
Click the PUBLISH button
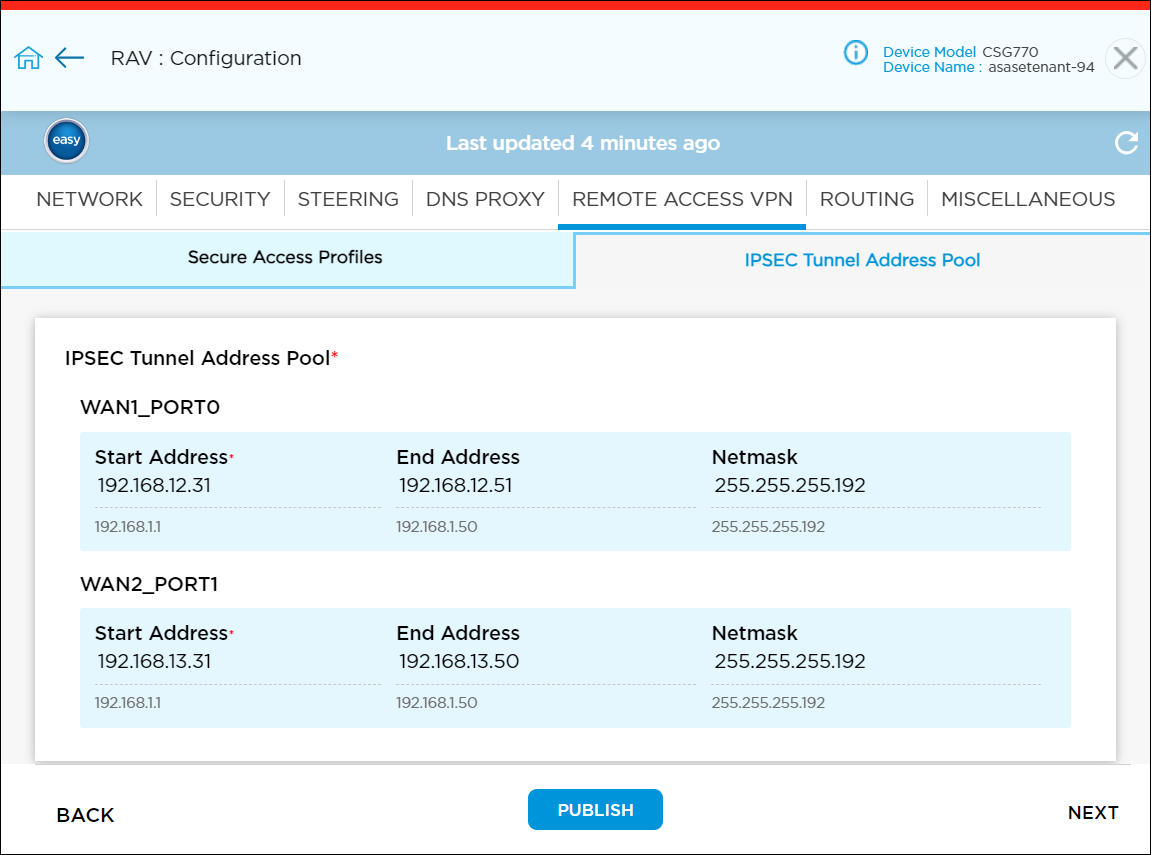pyautogui.click(x=595, y=809)
